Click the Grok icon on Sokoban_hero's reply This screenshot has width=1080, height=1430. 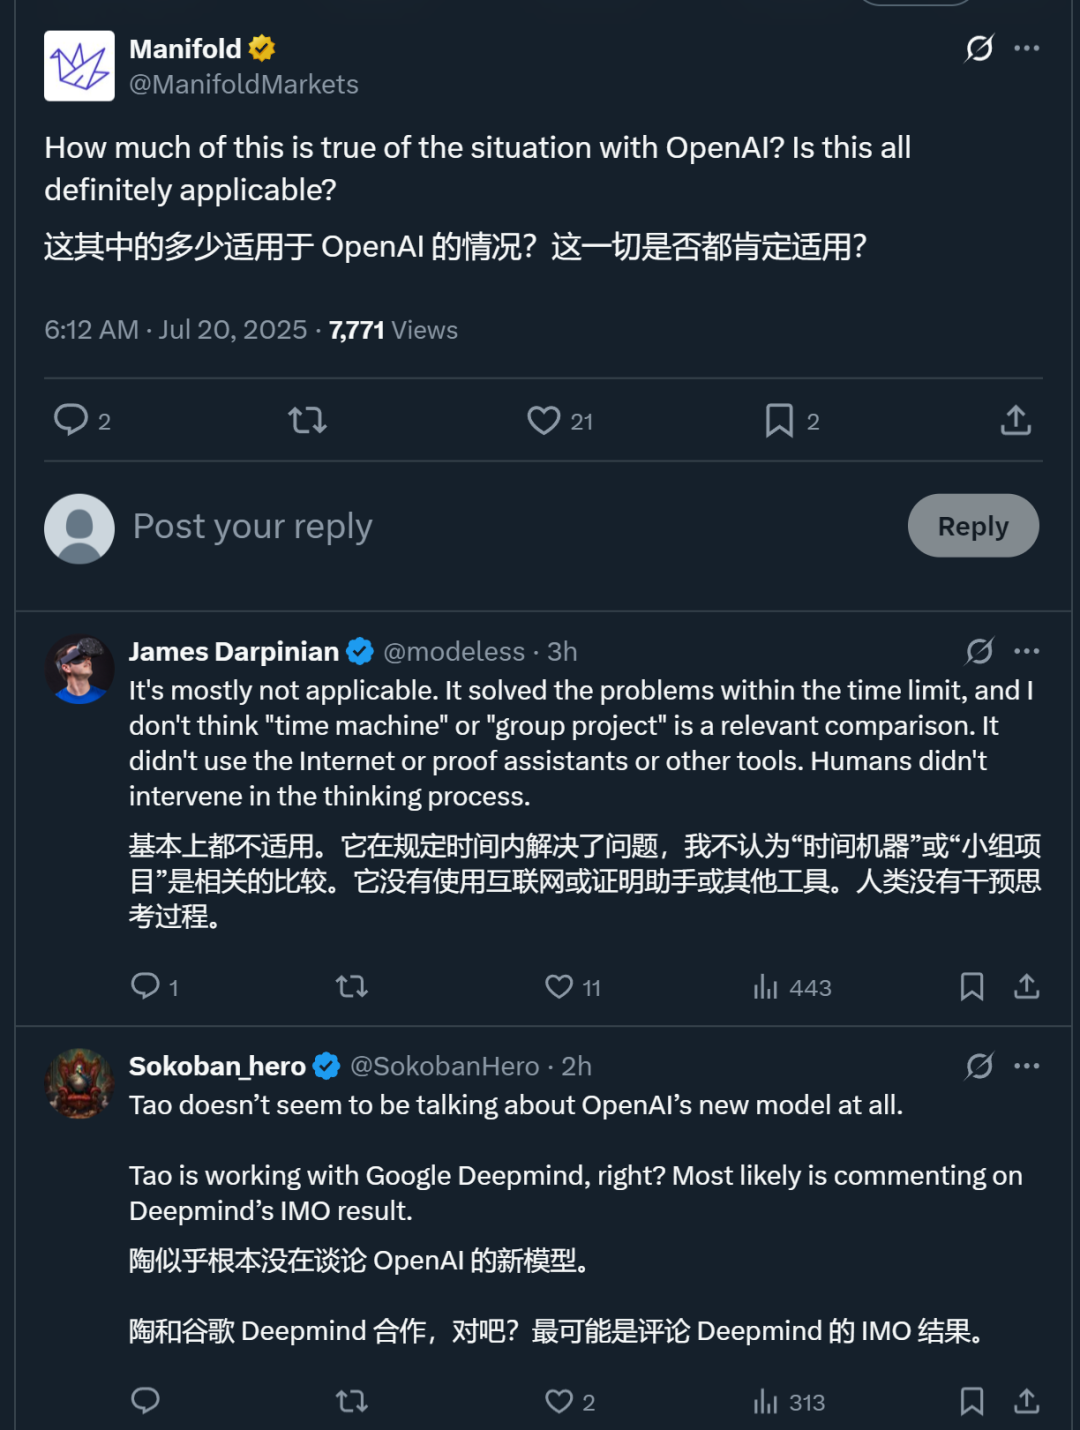pyautogui.click(x=979, y=1066)
